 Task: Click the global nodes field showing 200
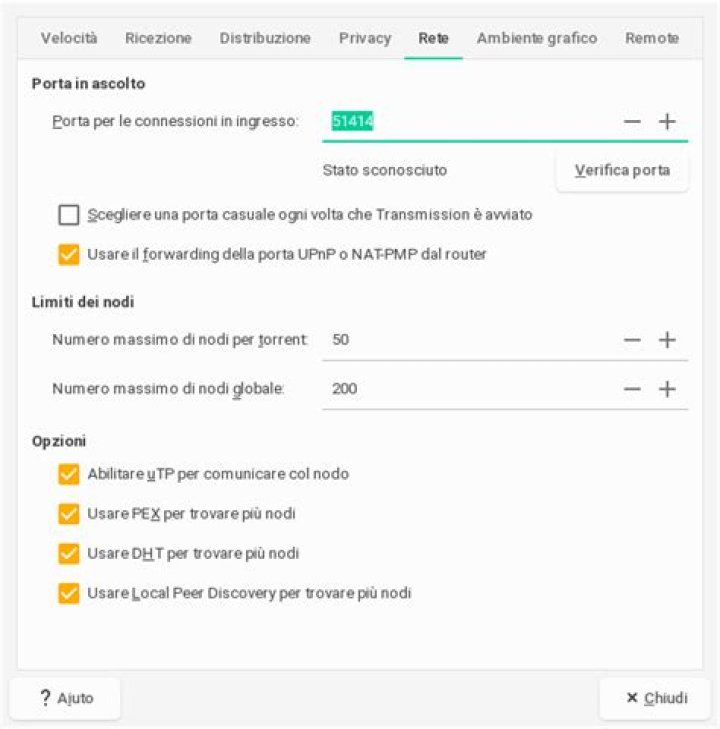click(469, 389)
